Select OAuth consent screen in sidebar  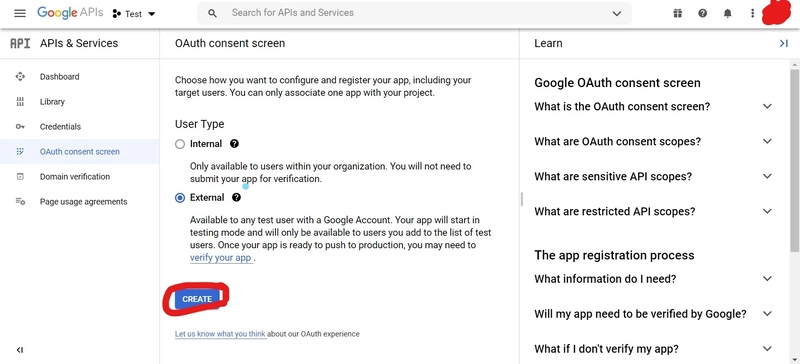[x=80, y=152]
